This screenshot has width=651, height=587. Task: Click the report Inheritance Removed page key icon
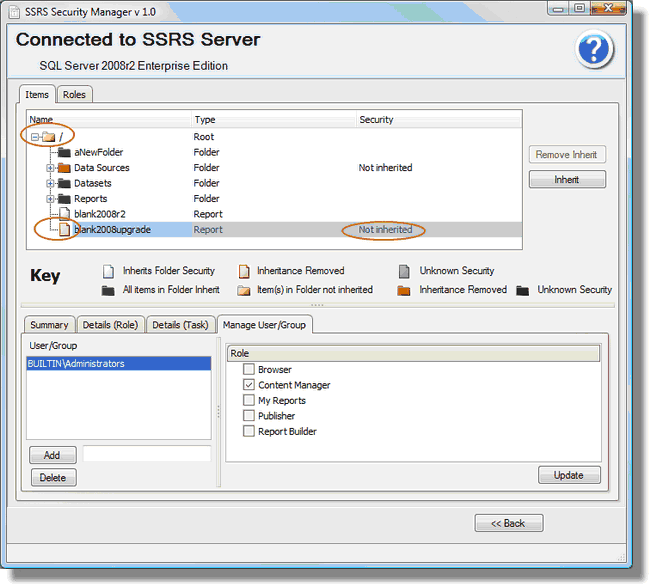point(244,271)
